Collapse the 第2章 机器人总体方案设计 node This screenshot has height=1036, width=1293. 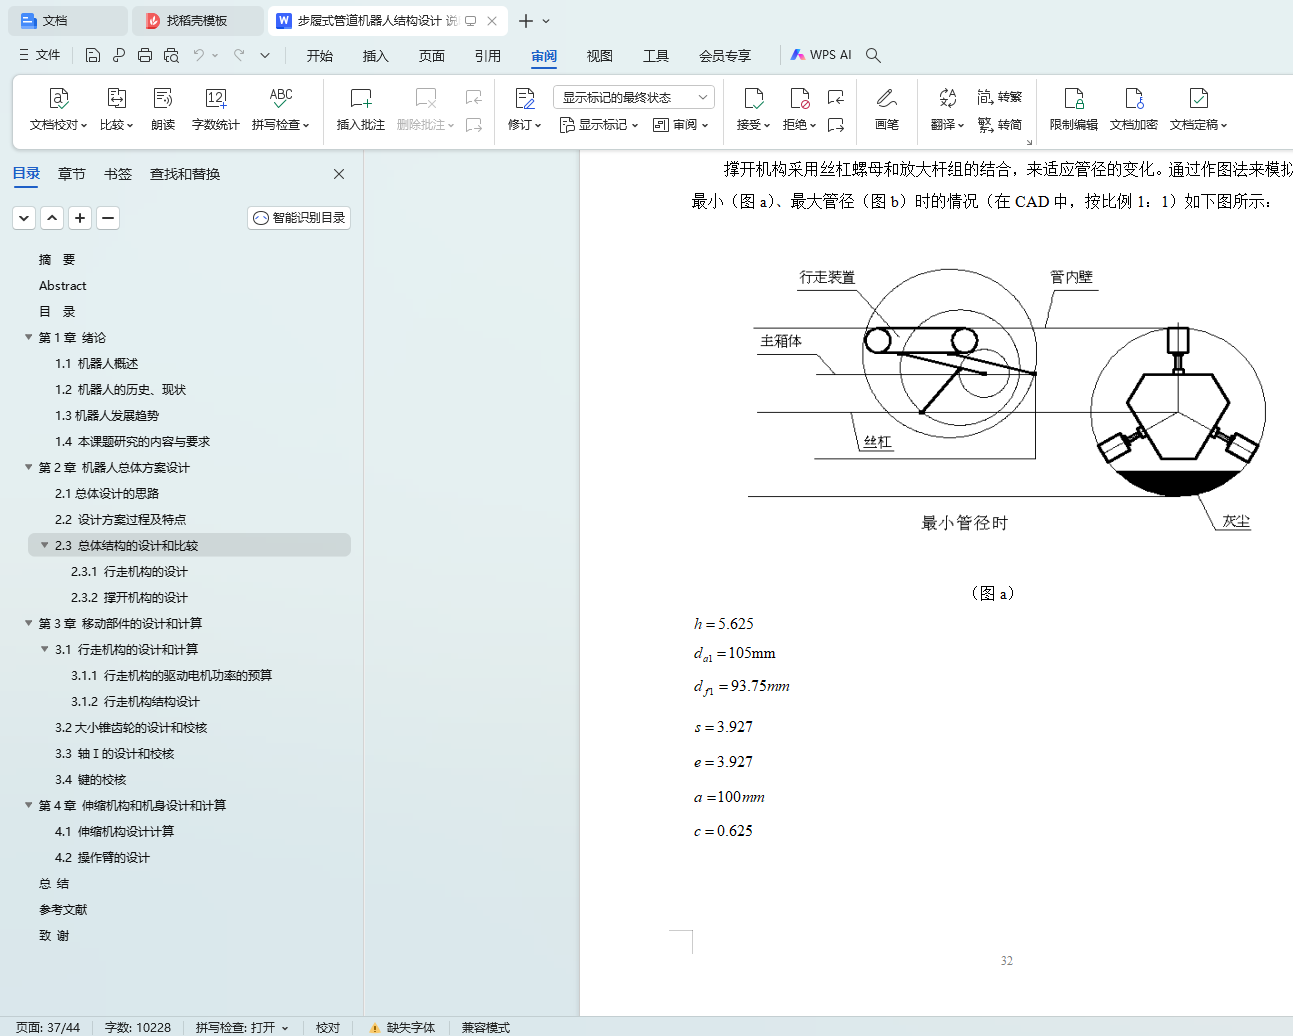(29, 468)
